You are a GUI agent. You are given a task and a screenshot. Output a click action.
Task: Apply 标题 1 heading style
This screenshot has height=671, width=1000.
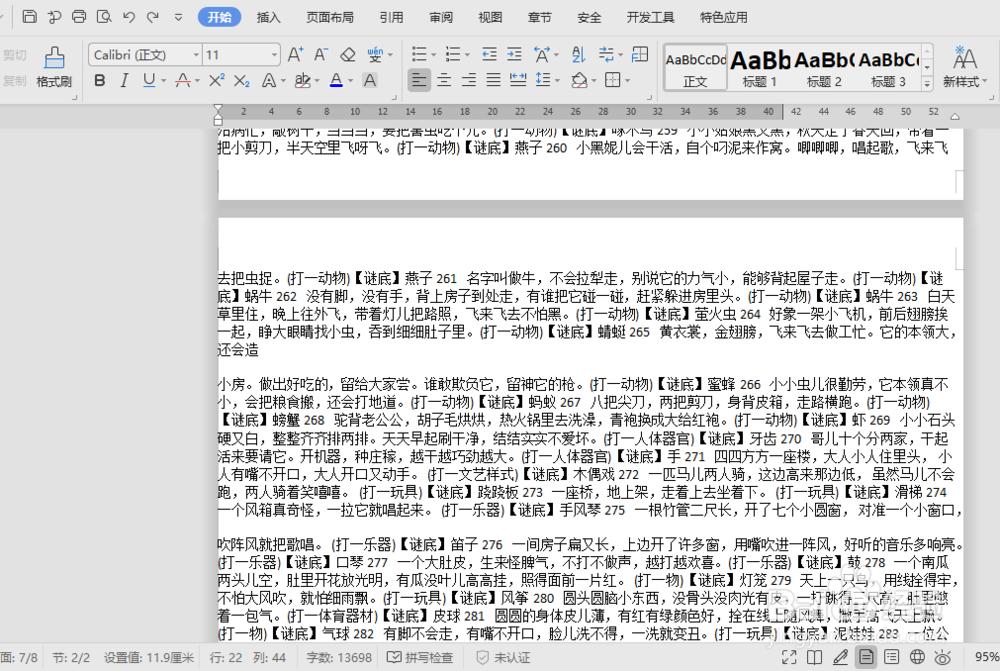point(760,66)
